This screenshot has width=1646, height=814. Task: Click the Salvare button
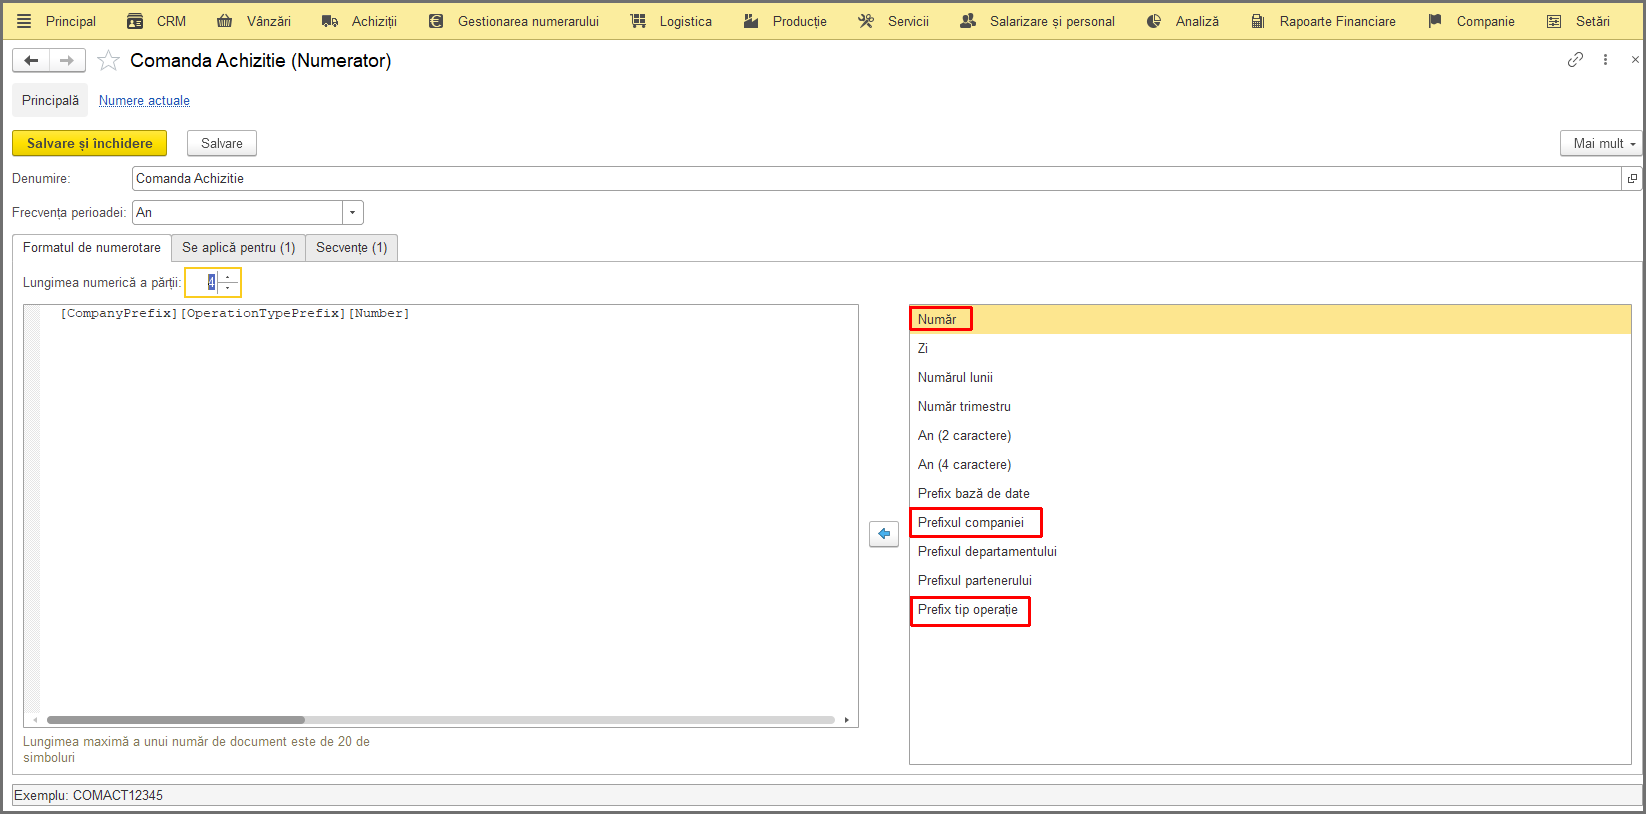pyautogui.click(x=222, y=143)
